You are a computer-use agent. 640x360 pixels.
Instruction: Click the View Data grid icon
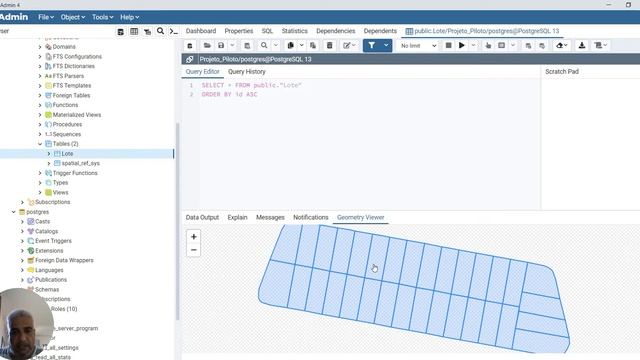(x=134, y=31)
